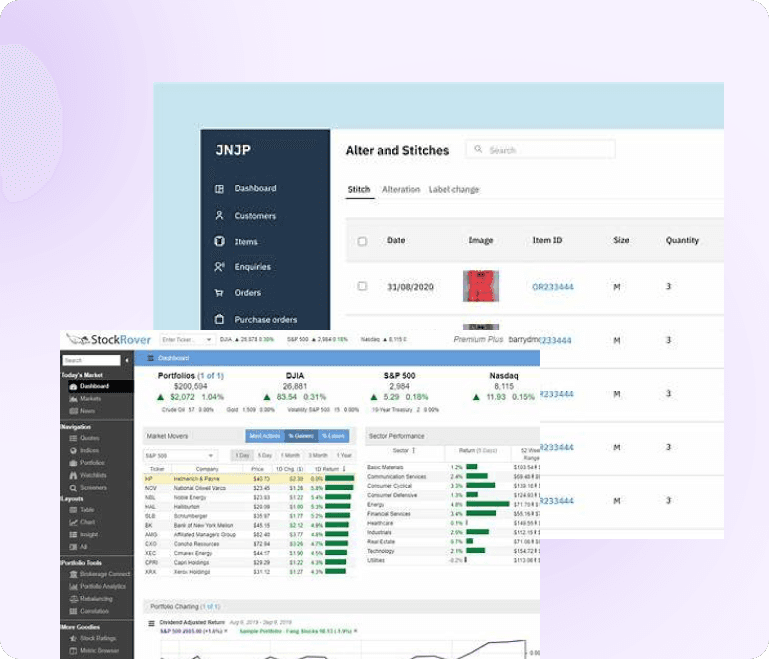Select the Items box icon

219,241
